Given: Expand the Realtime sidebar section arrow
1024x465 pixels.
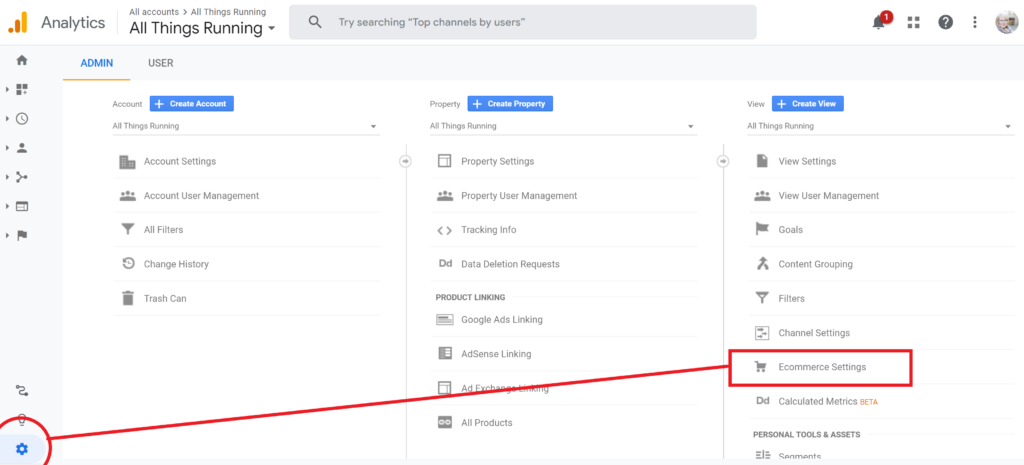Looking at the screenshot, I should [7, 119].
